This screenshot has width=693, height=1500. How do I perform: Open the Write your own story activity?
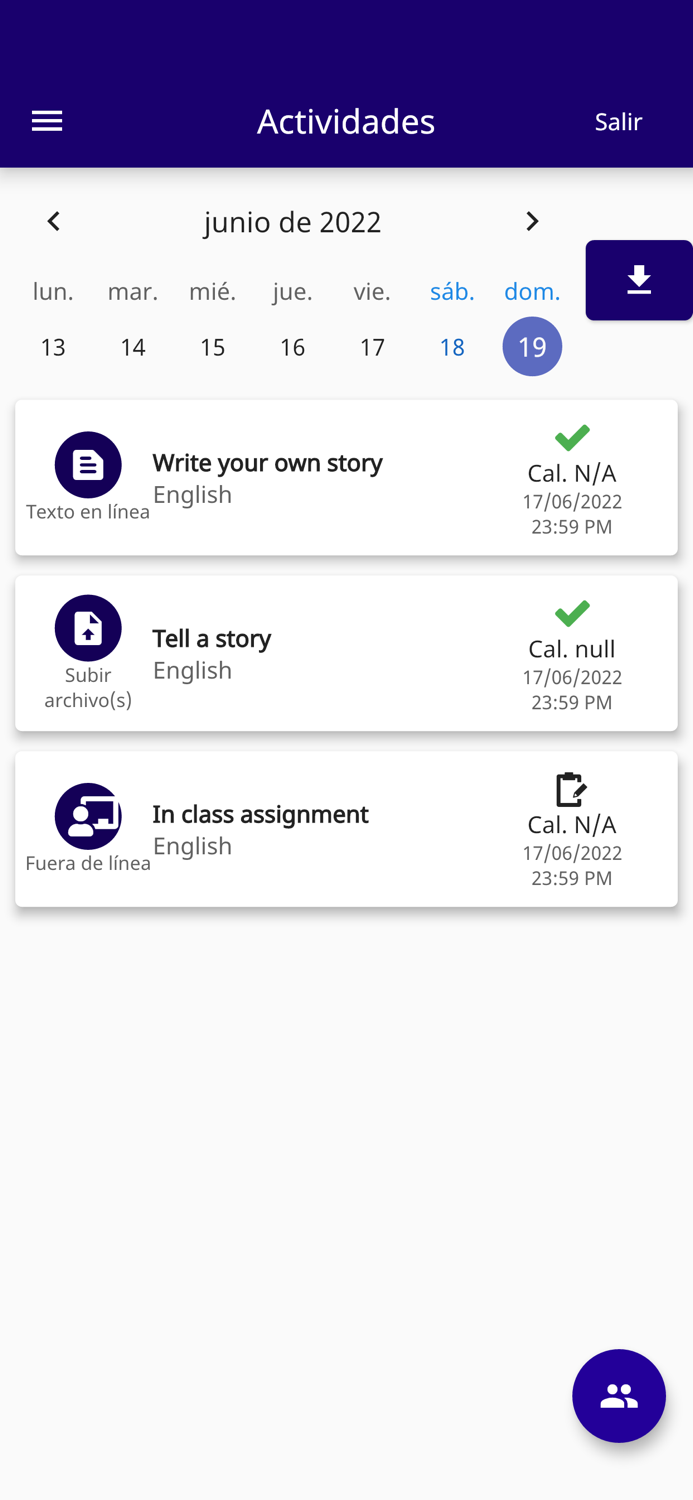267,463
